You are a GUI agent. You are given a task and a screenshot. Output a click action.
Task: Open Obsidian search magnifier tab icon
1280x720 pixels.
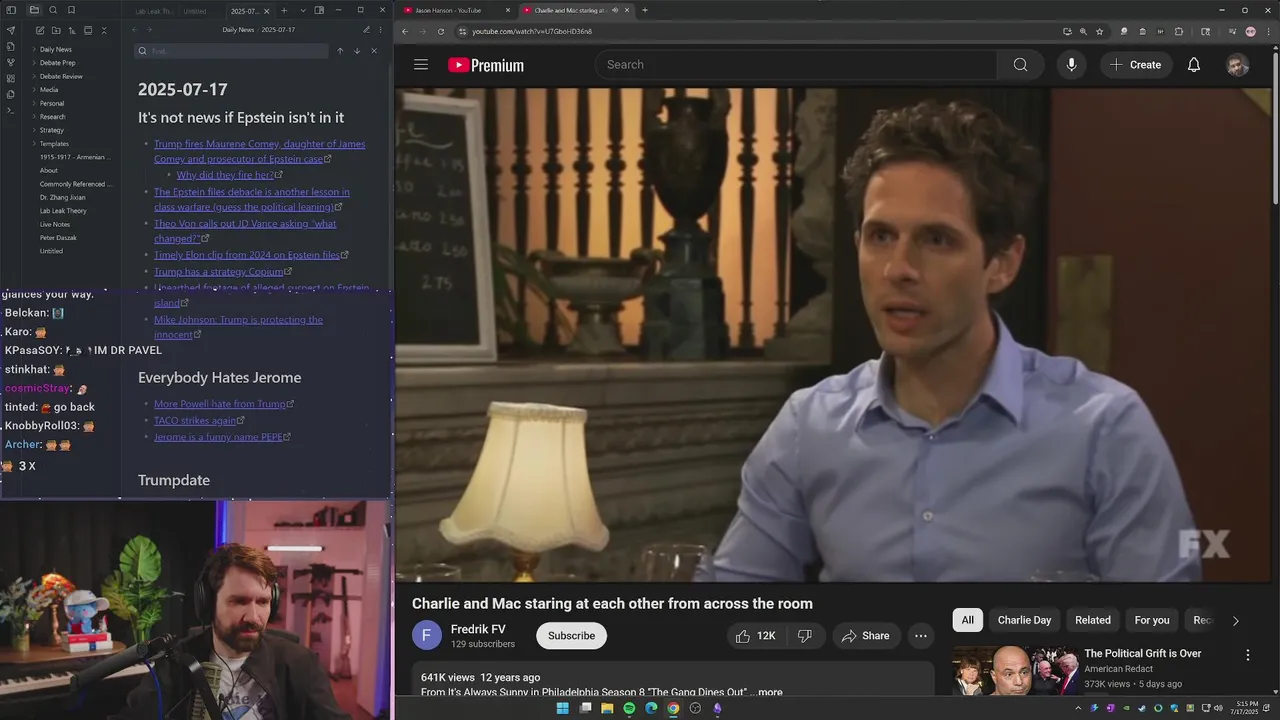pos(53,10)
